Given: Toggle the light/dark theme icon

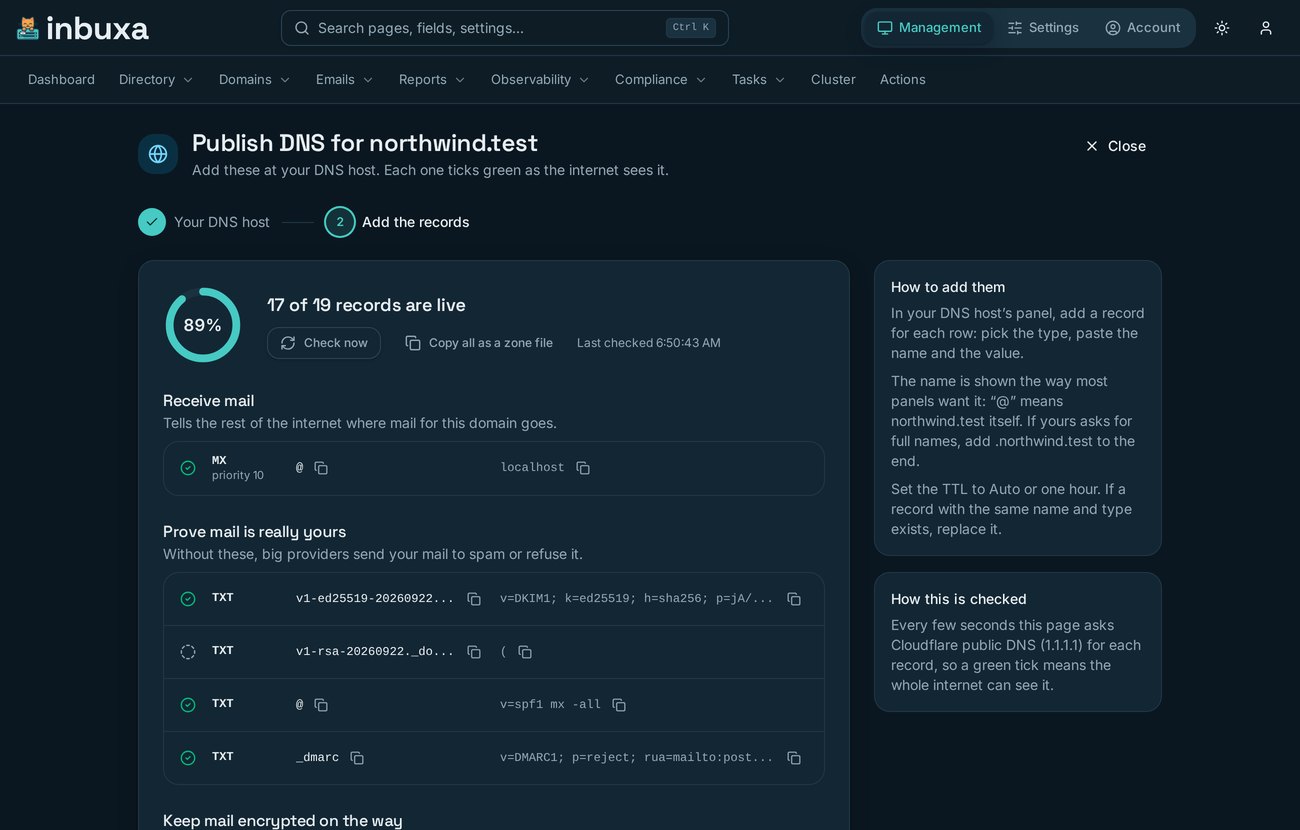Looking at the screenshot, I should (1222, 28).
